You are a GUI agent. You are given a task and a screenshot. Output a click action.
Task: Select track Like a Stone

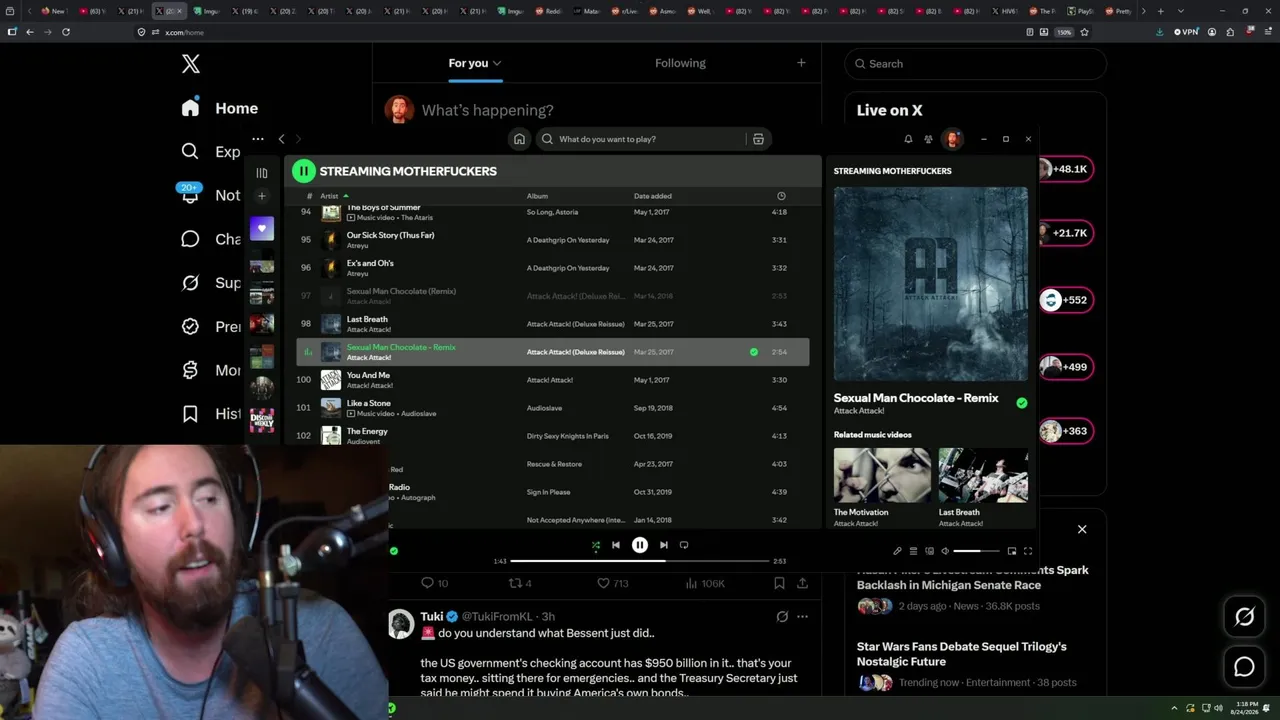click(x=553, y=408)
